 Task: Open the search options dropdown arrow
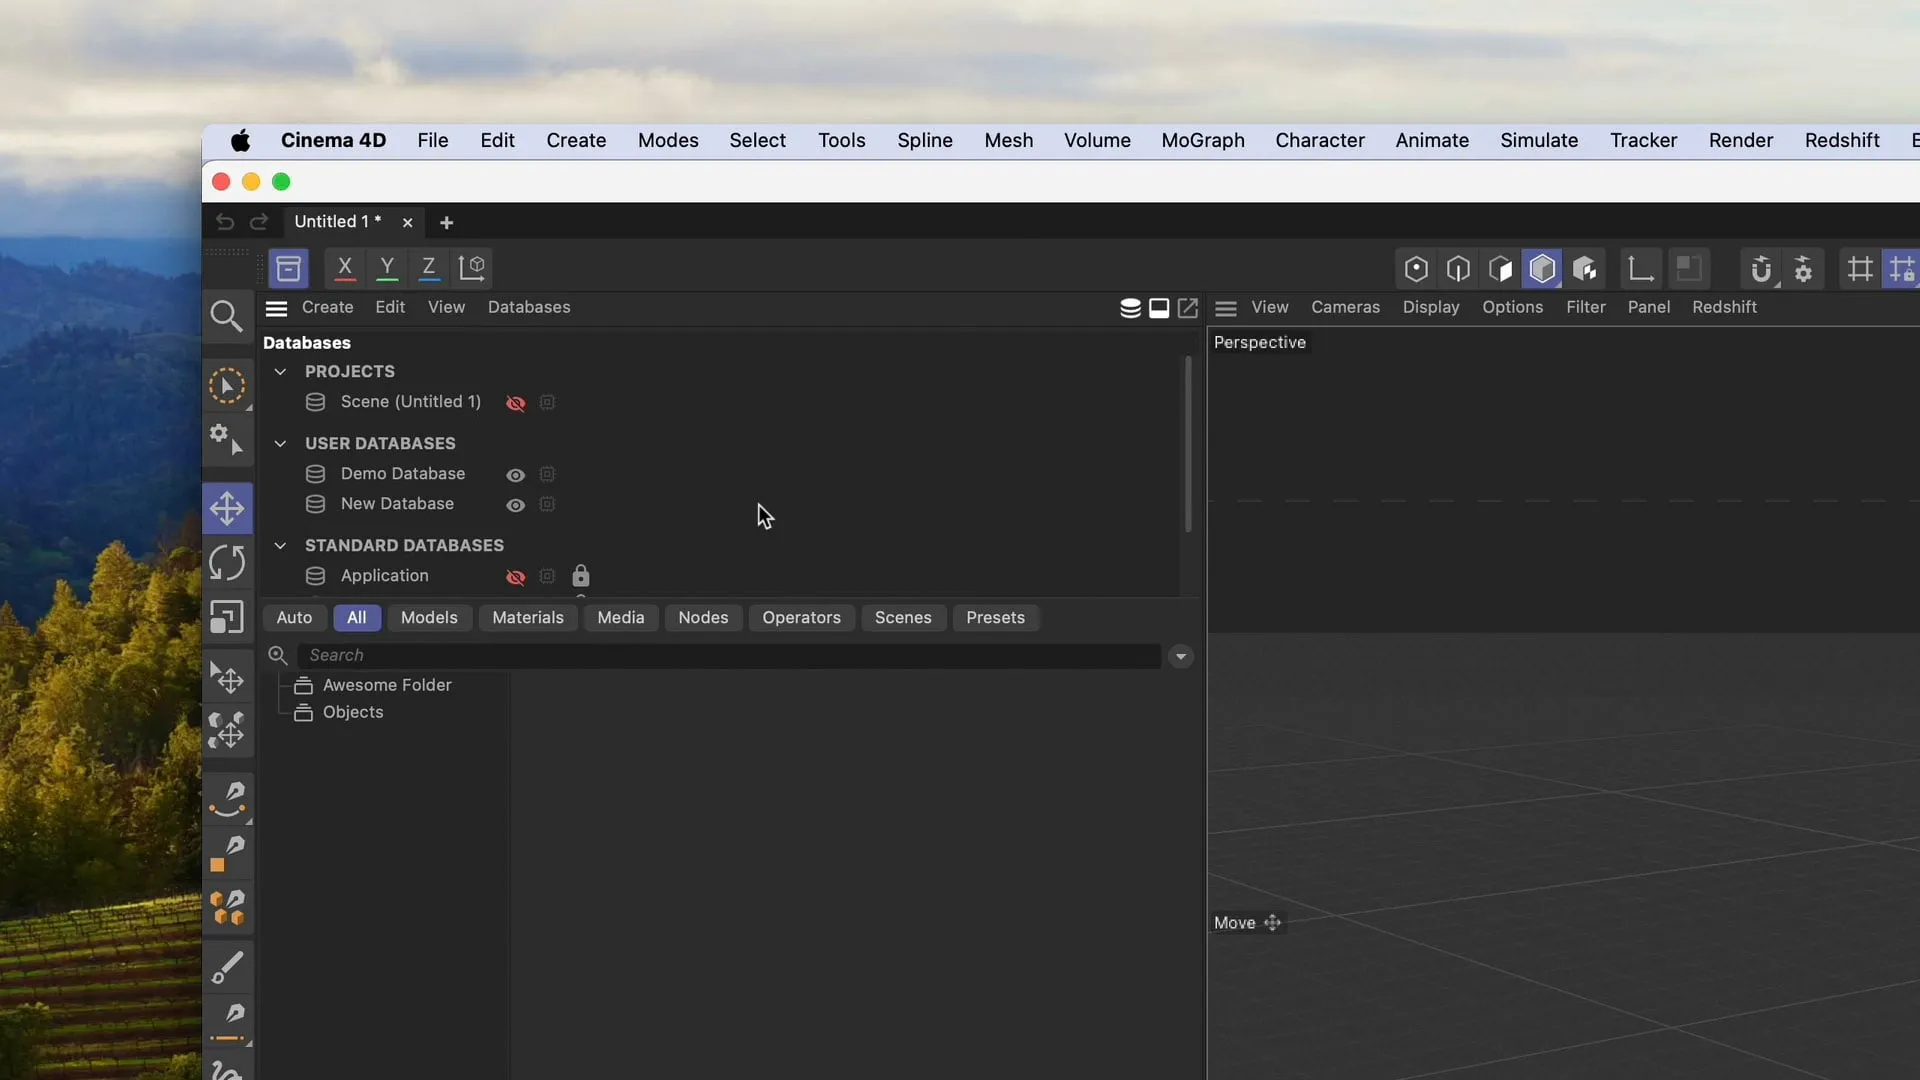(1181, 656)
